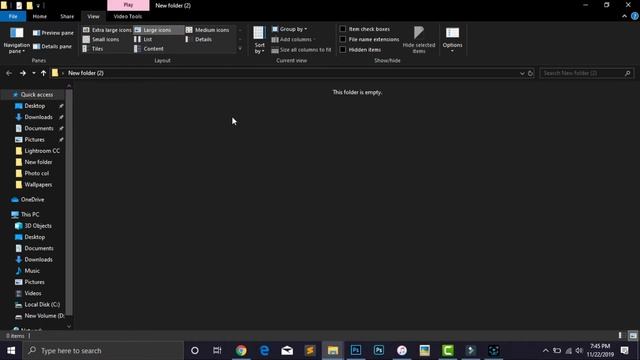Go up one folder level

coord(43,73)
